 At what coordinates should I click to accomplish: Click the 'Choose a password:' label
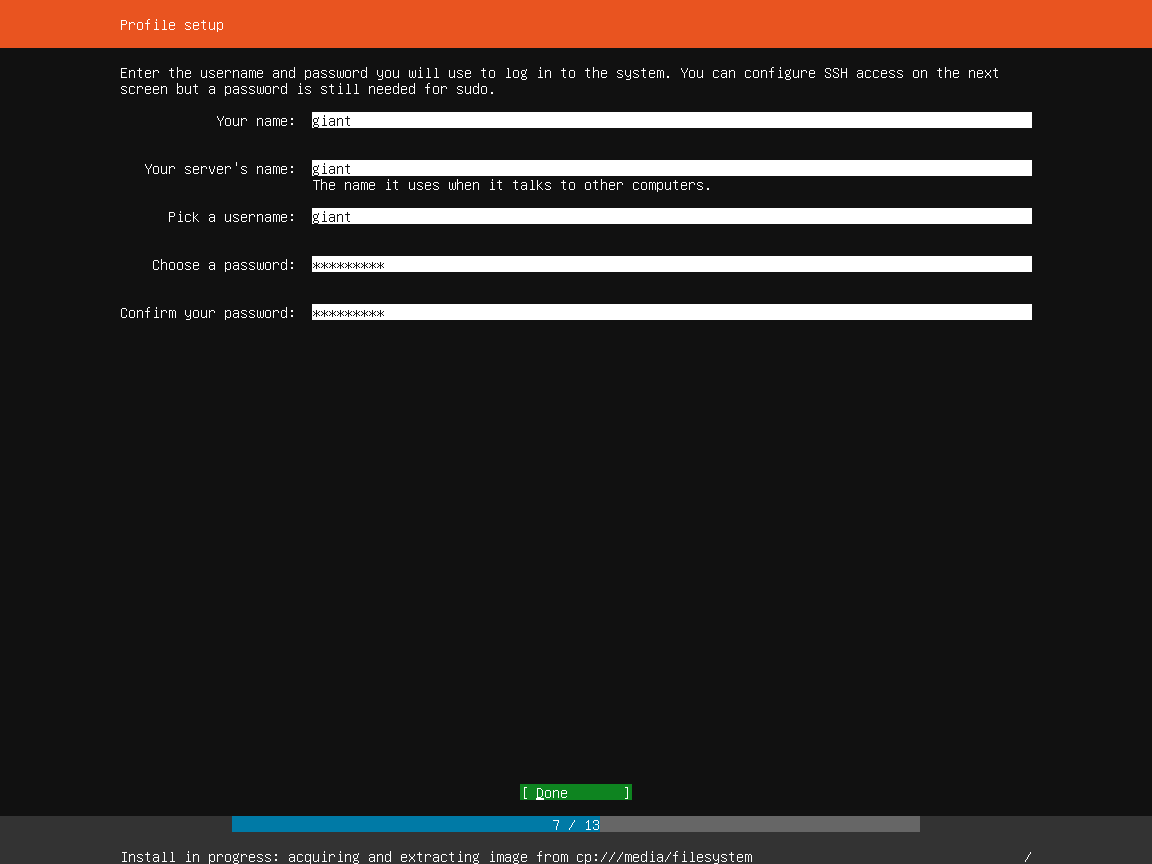pos(223,264)
